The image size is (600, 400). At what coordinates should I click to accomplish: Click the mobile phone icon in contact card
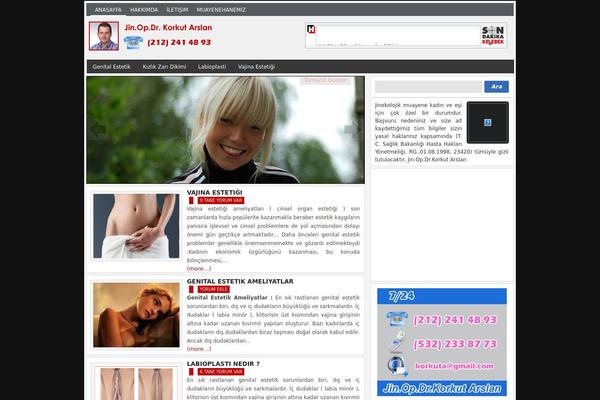click(396, 342)
